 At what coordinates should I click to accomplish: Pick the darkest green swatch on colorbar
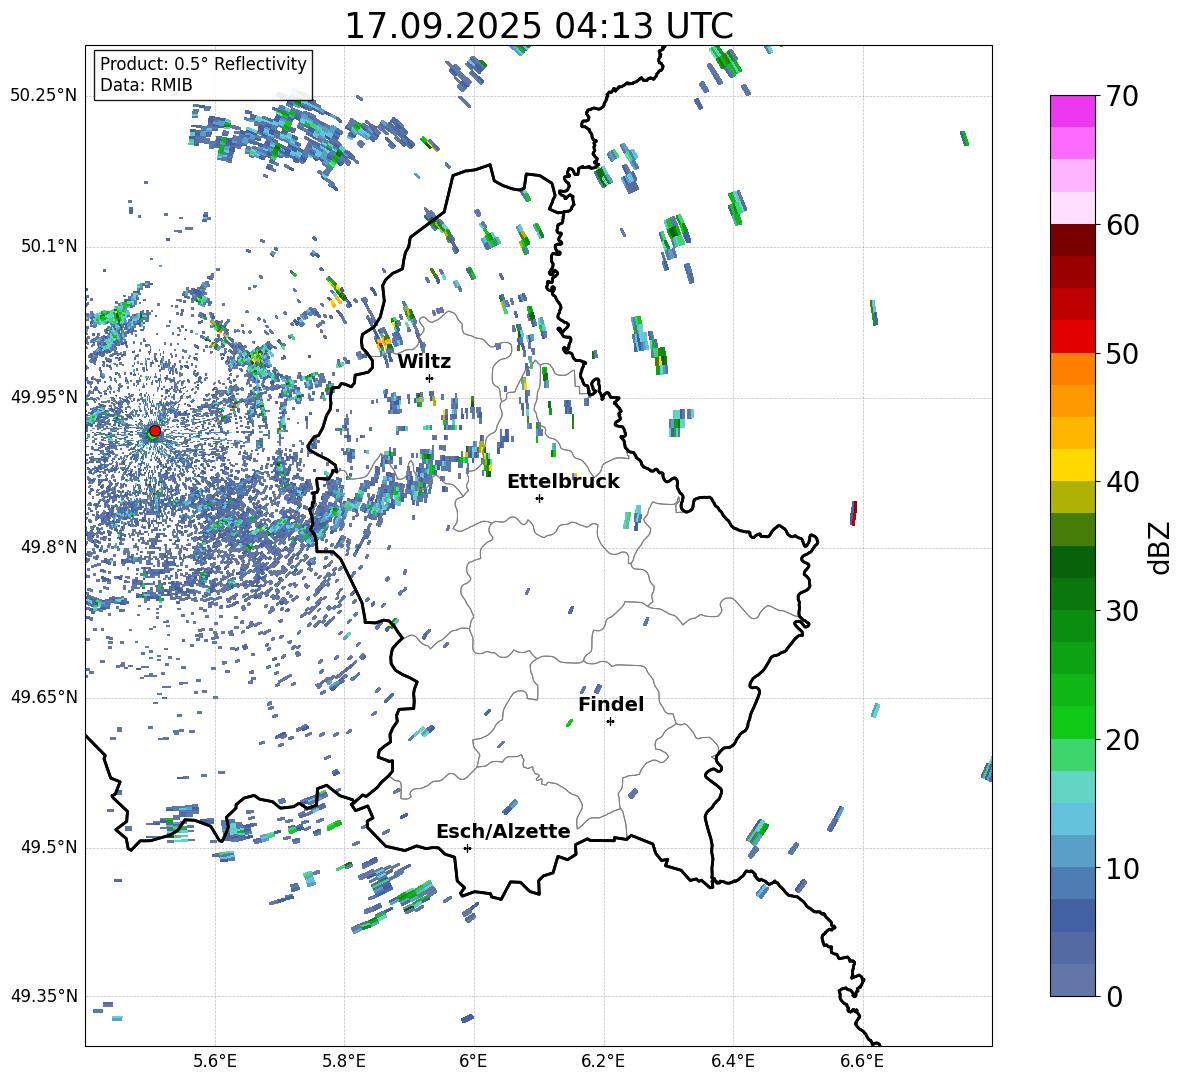pos(1073,561)
